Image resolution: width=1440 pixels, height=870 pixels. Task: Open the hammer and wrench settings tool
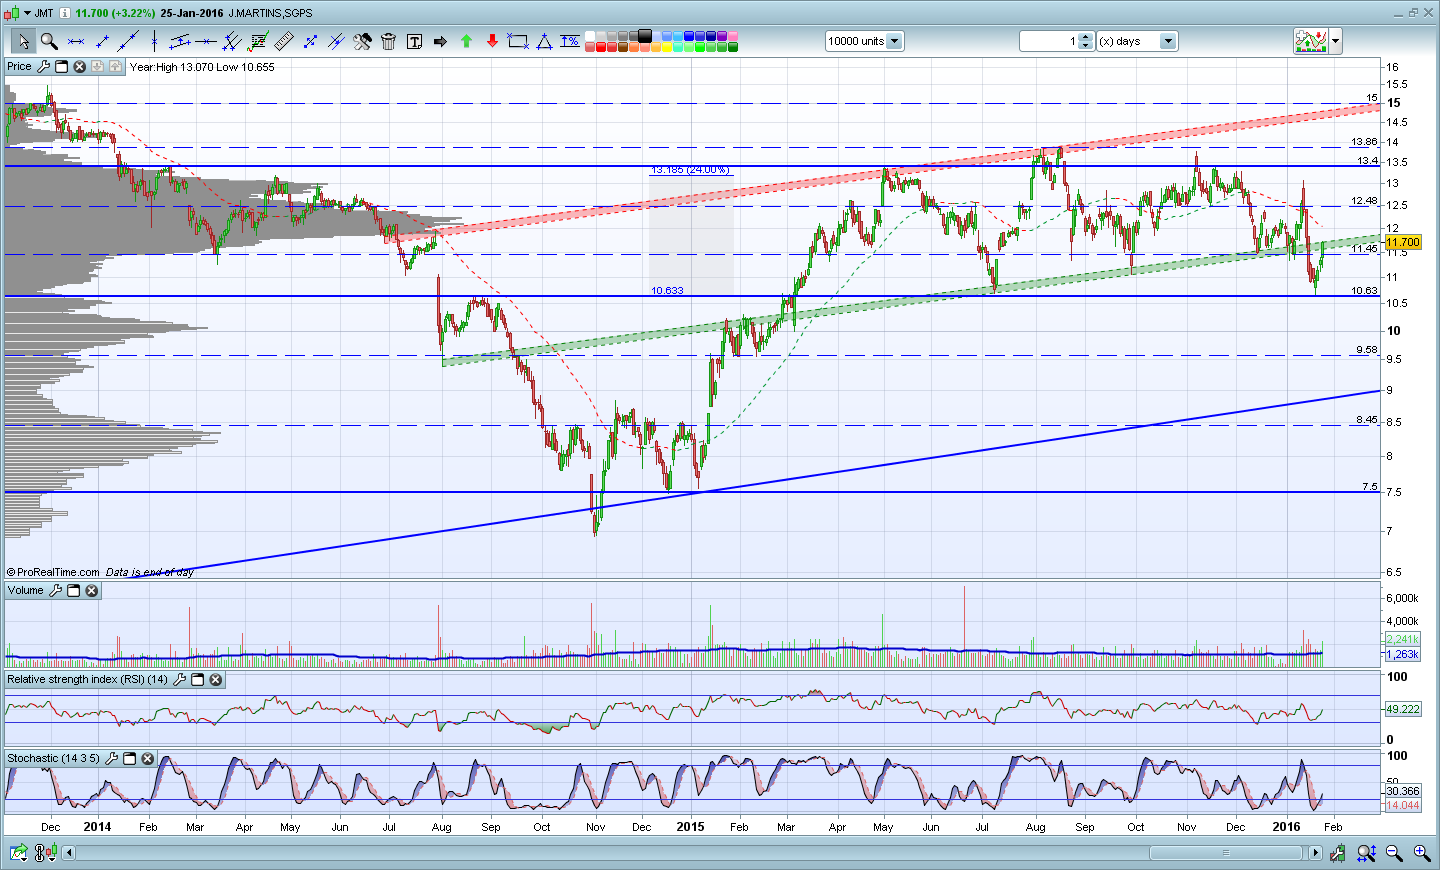(x=362, y=41)
